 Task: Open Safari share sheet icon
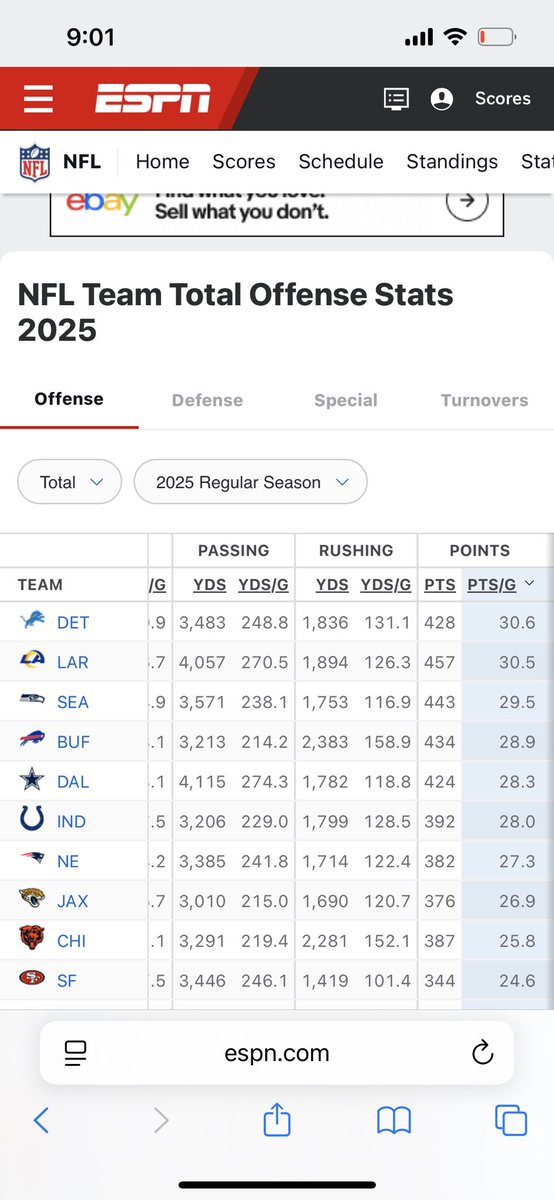(x=276, y=1120)
